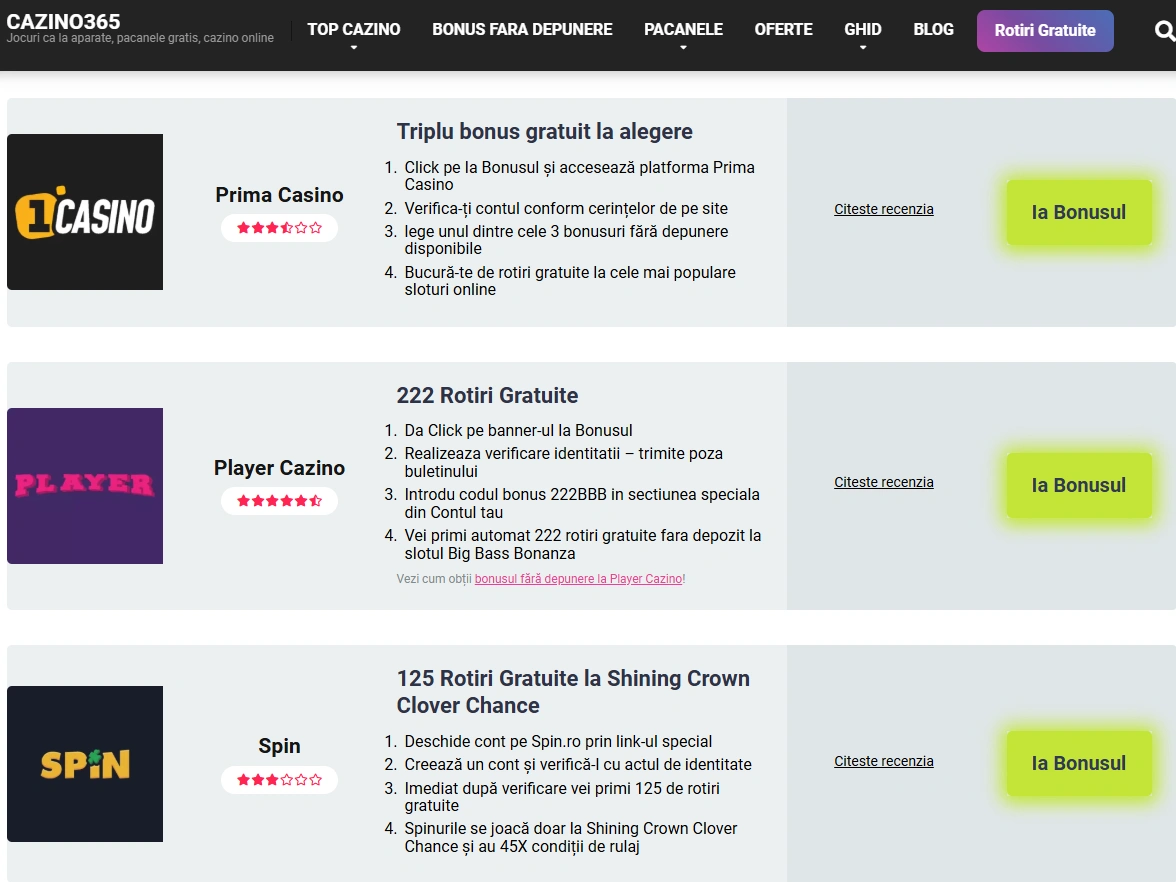Click step 'Introdu codul bonus 222BBB'
Screen dimensions: 1176x882
click(x=582, y=503)
